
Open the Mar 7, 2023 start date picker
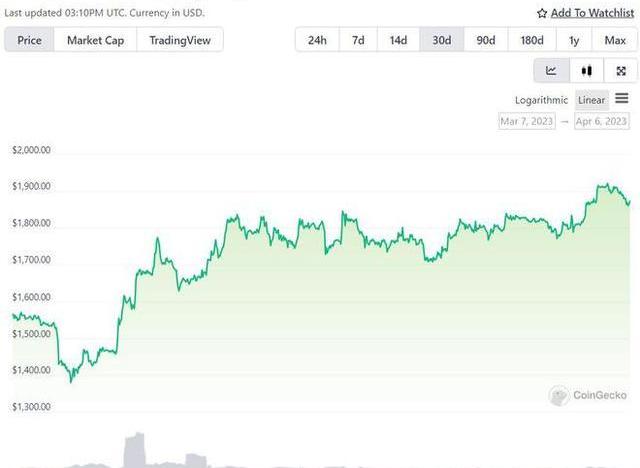[526, 121]
